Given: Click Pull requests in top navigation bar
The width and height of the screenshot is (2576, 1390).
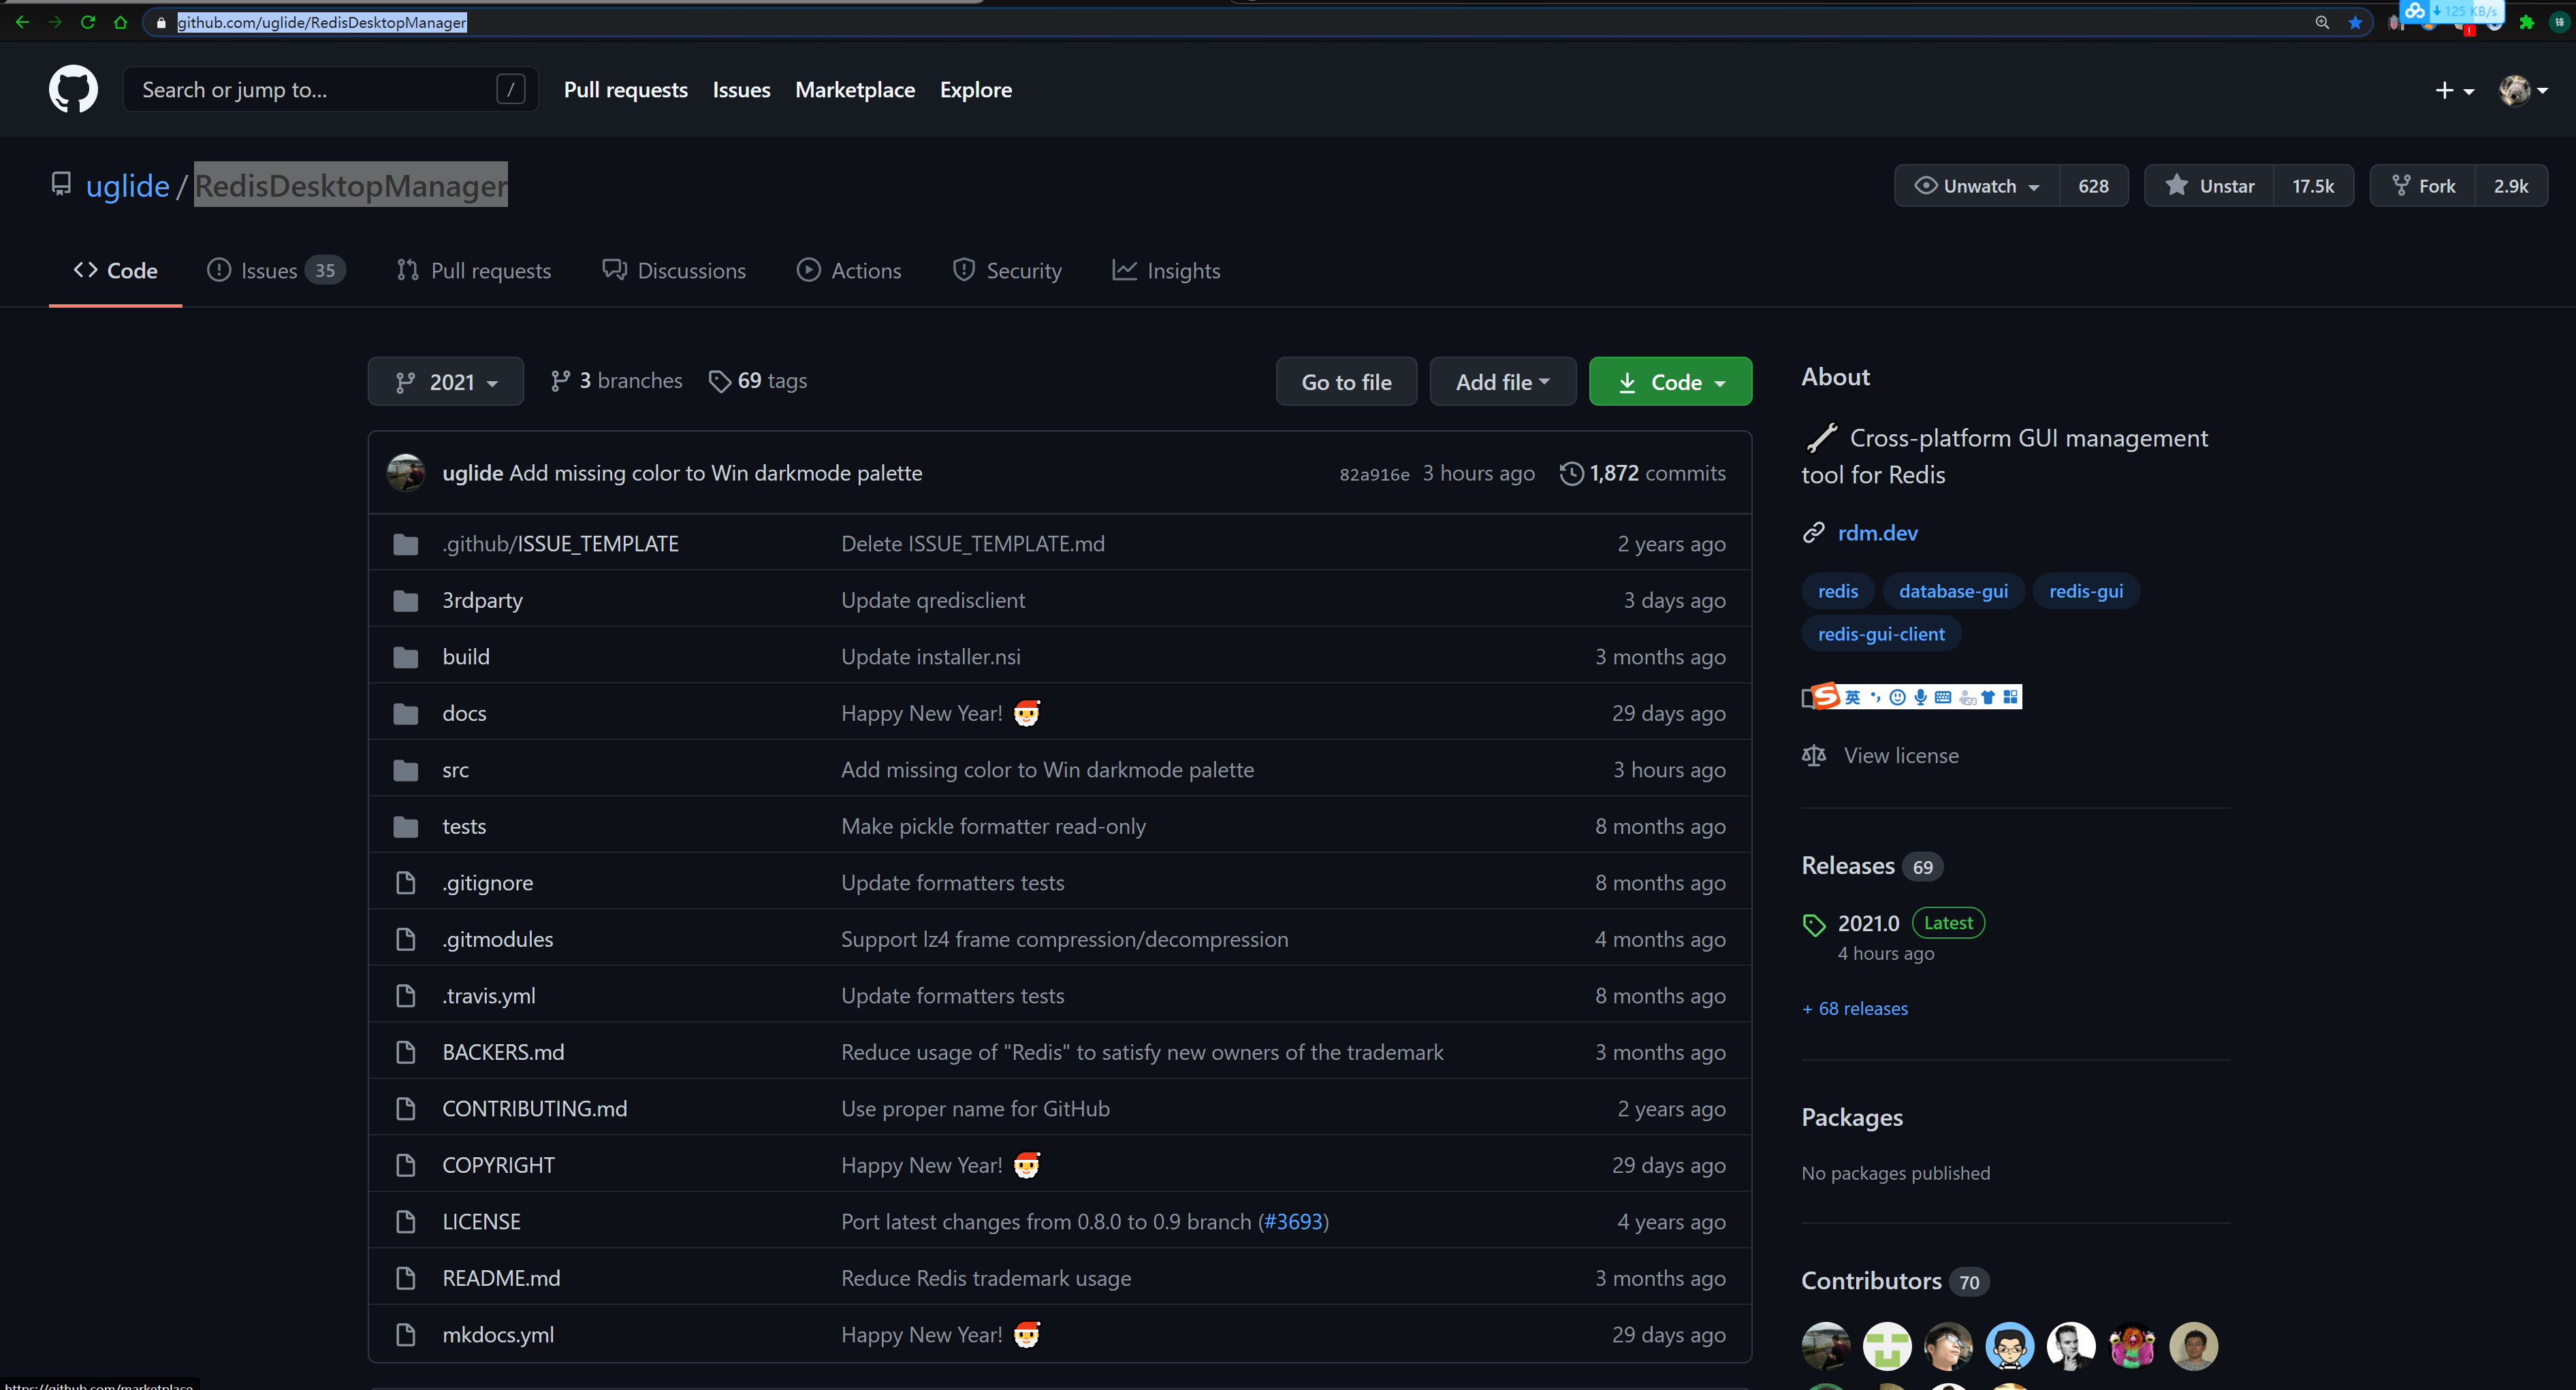Looking at the screenshot, I should click(626, 90).
